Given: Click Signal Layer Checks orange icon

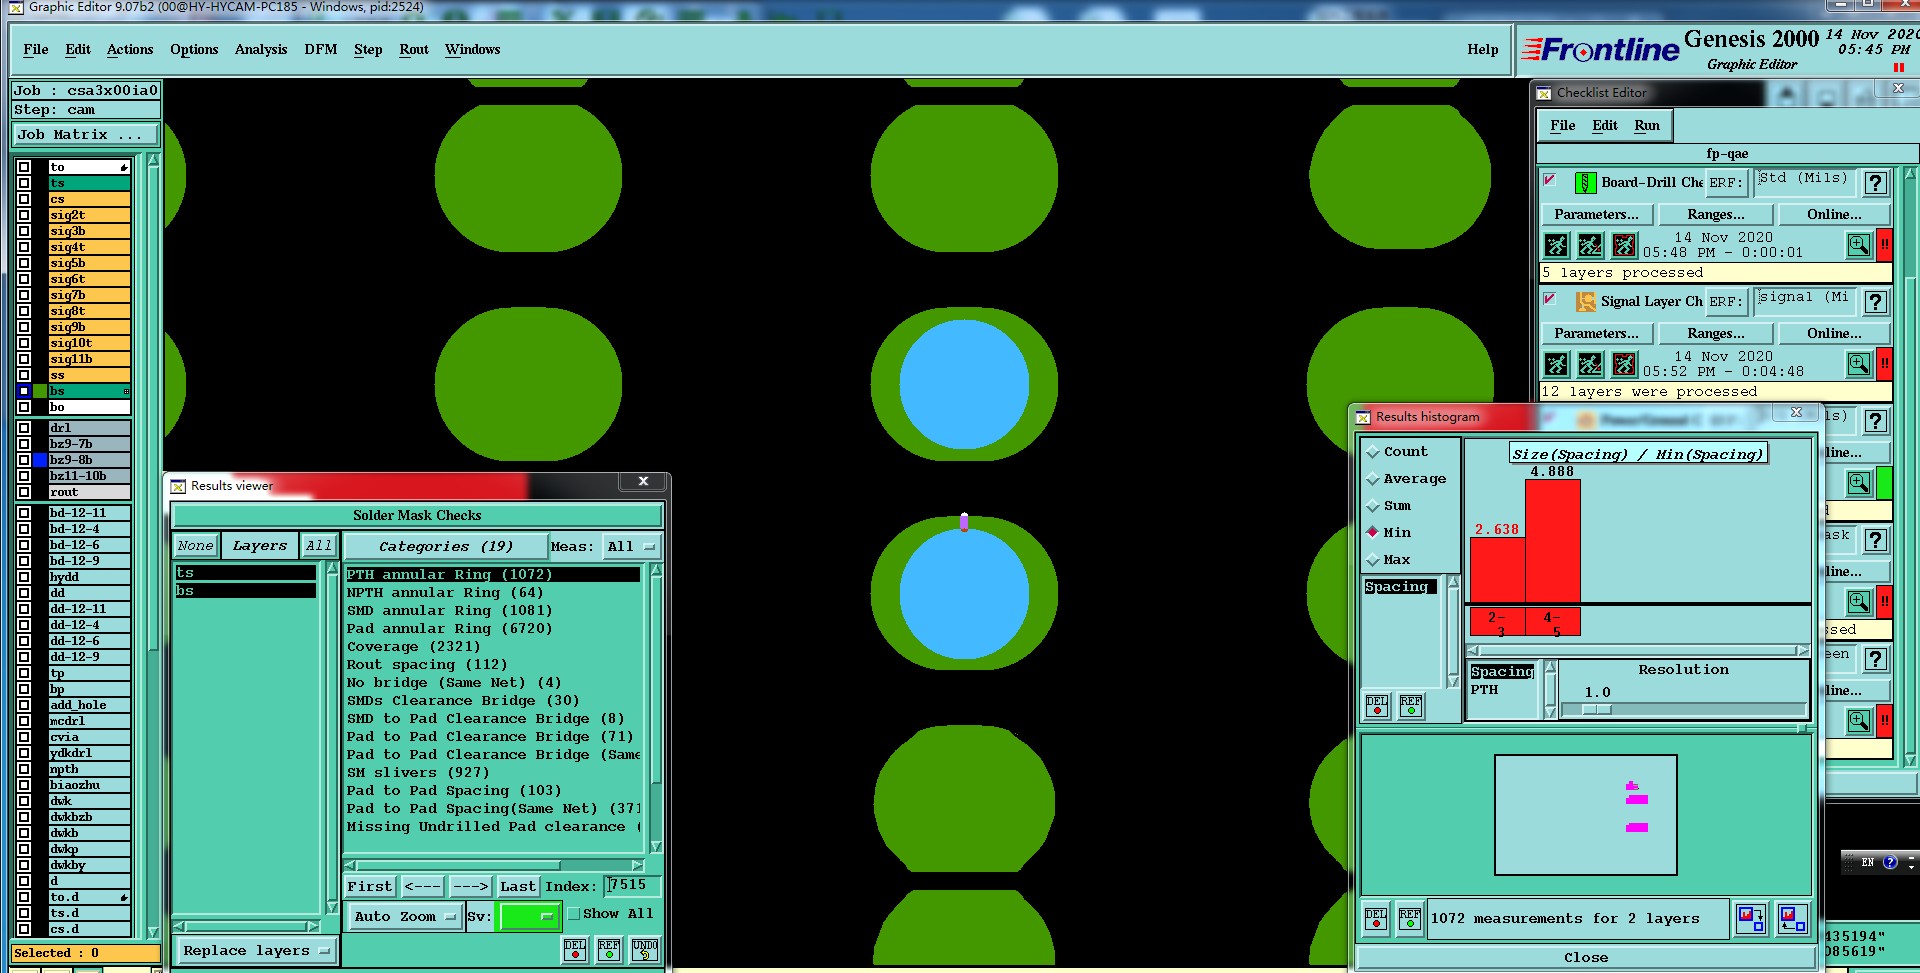Looking at the screenshot, I should pyautogui.click(x=1585, y=301).
